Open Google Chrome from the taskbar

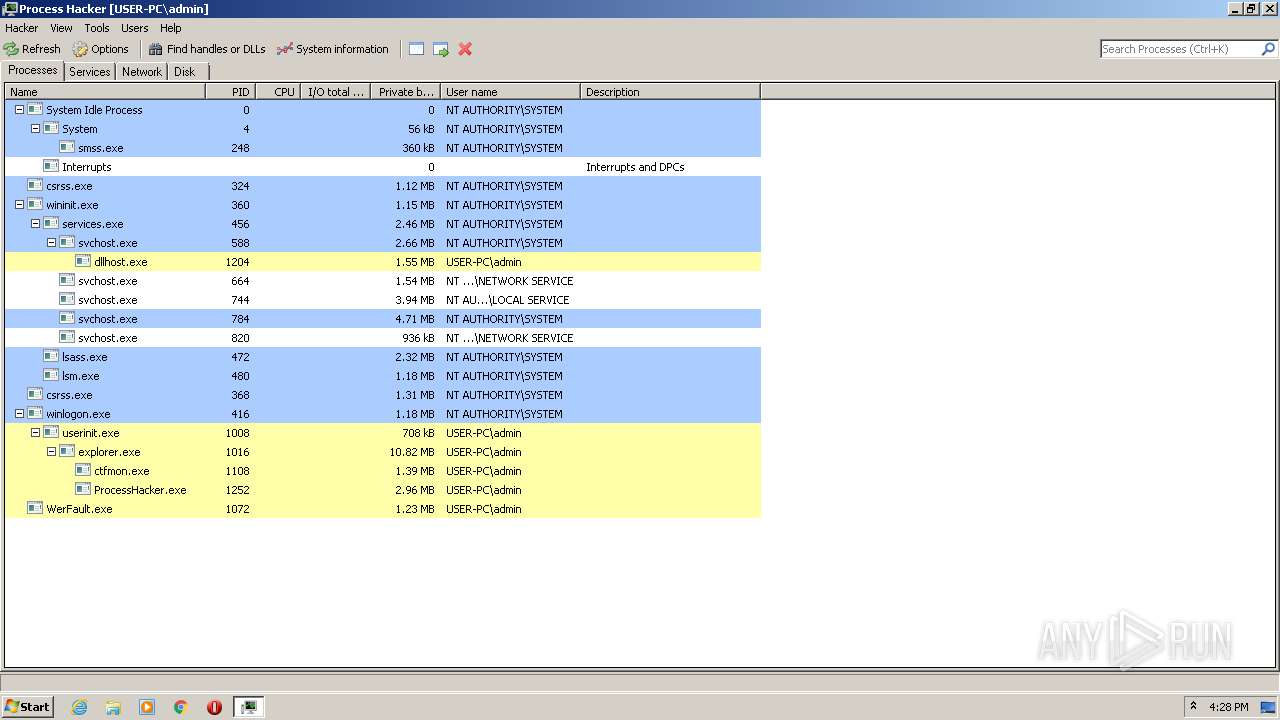(x=181, y=707)
